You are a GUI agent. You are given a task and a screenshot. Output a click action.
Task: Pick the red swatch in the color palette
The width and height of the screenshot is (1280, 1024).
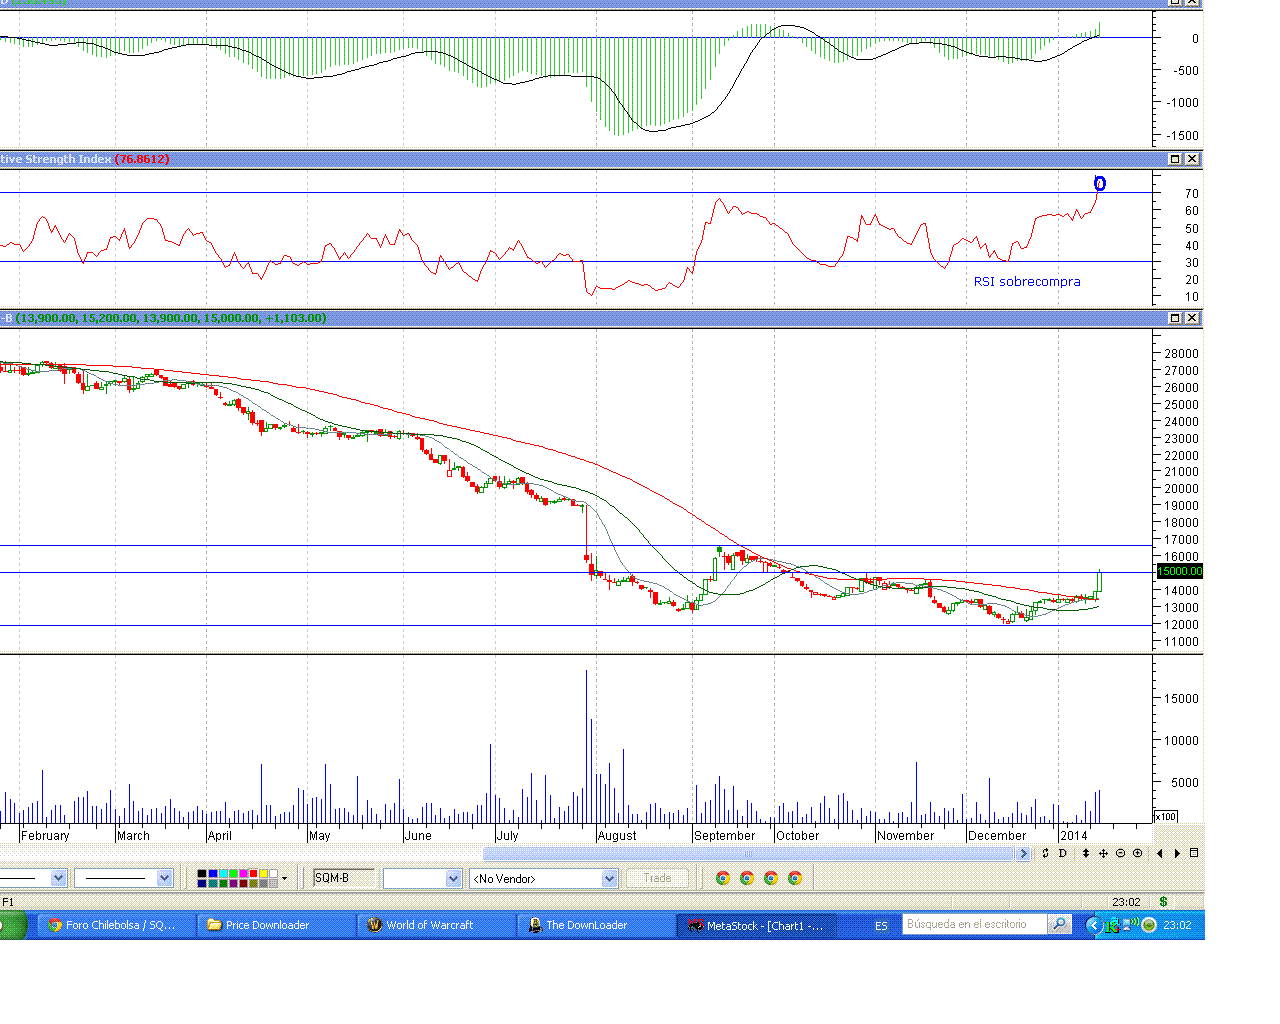(x=254, y=874)
